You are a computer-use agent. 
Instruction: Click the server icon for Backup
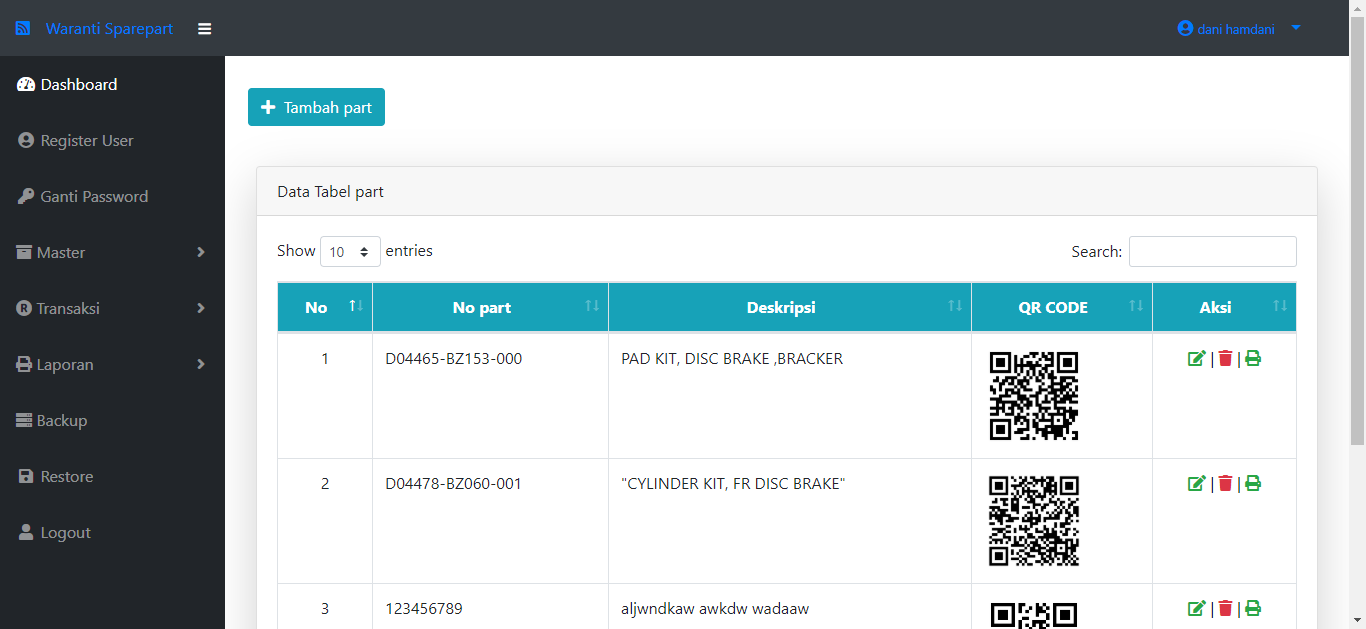pos(24,421)
